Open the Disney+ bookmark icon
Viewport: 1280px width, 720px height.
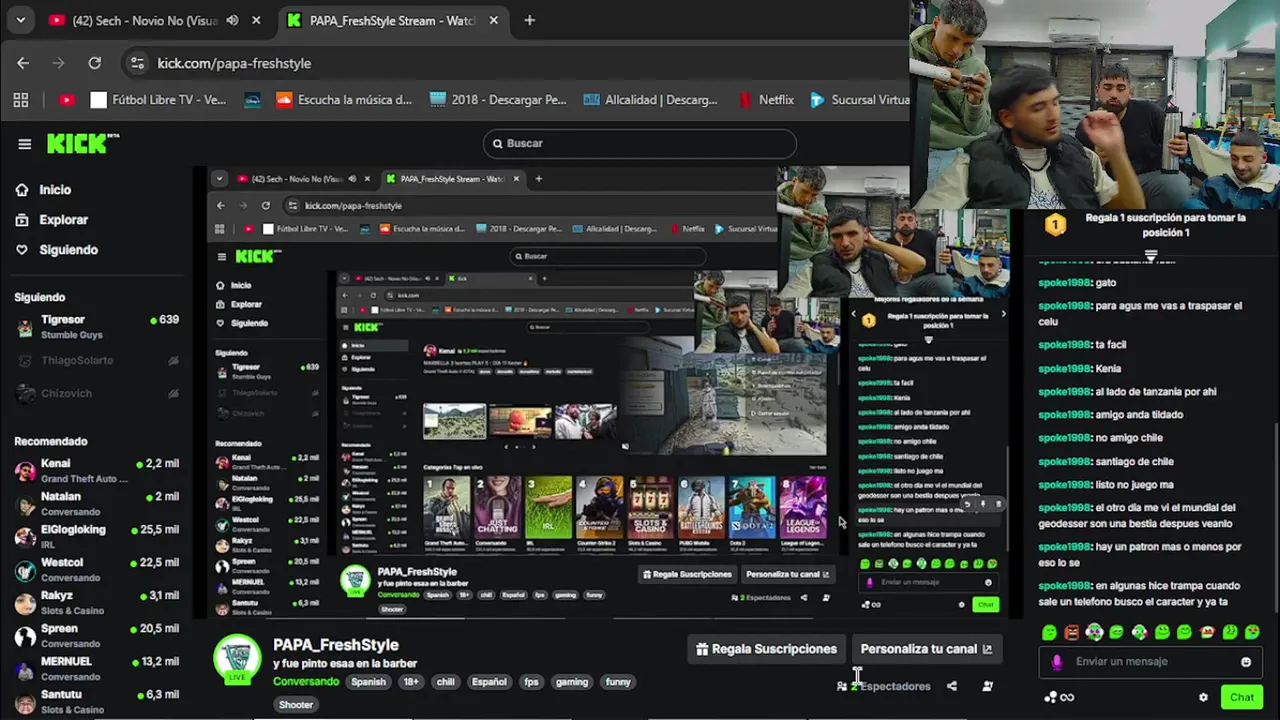[x=252, y=100]
